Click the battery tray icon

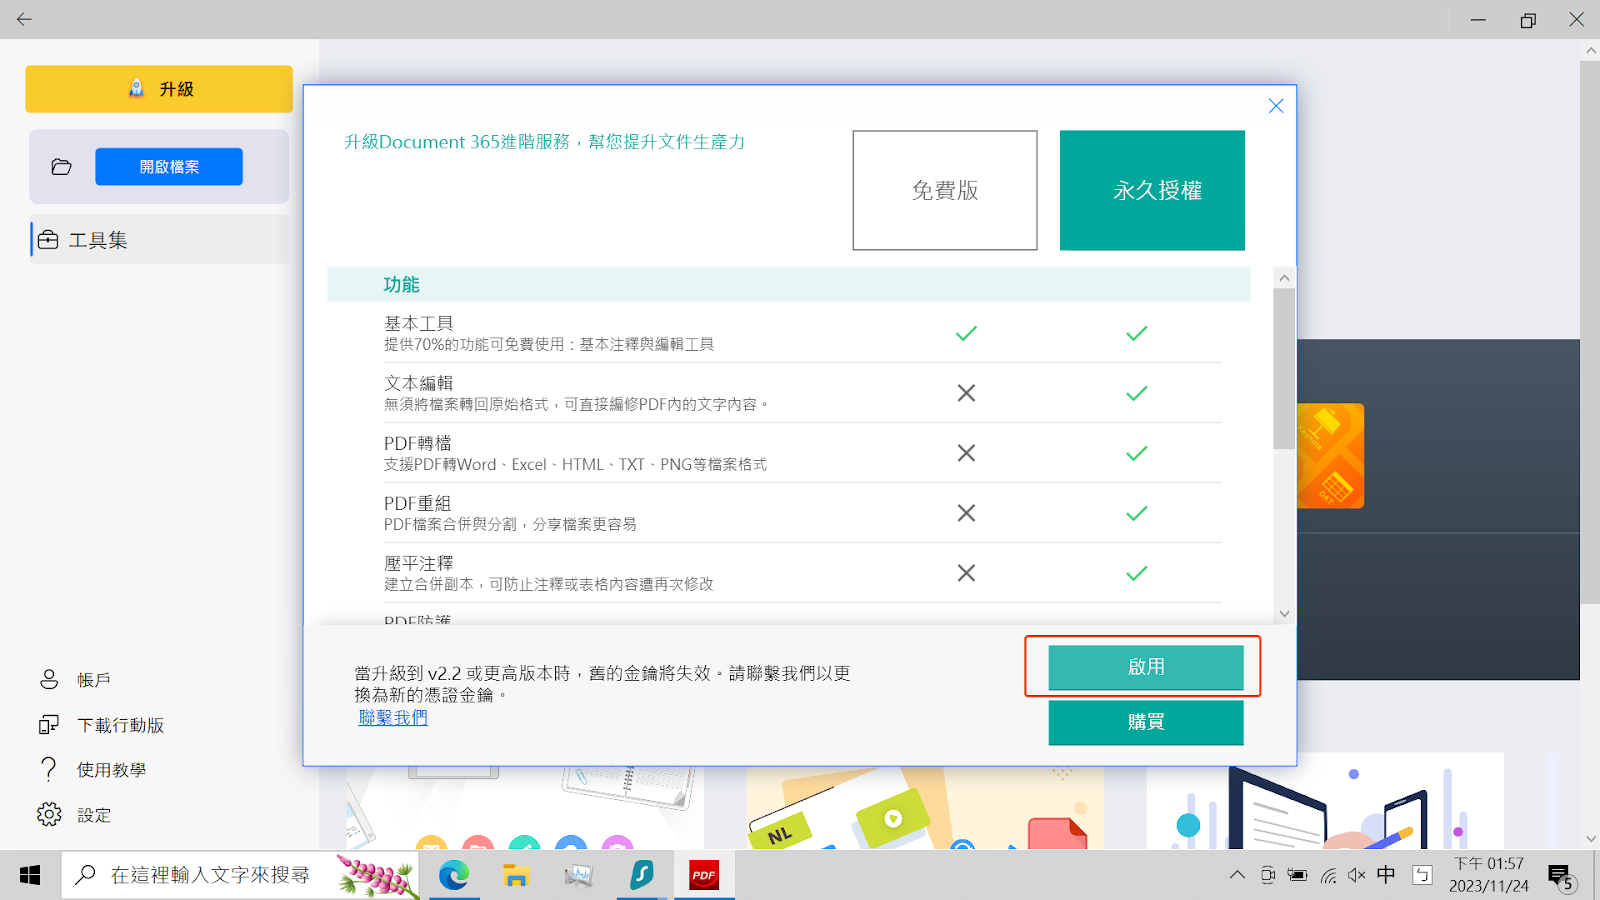1298,875
